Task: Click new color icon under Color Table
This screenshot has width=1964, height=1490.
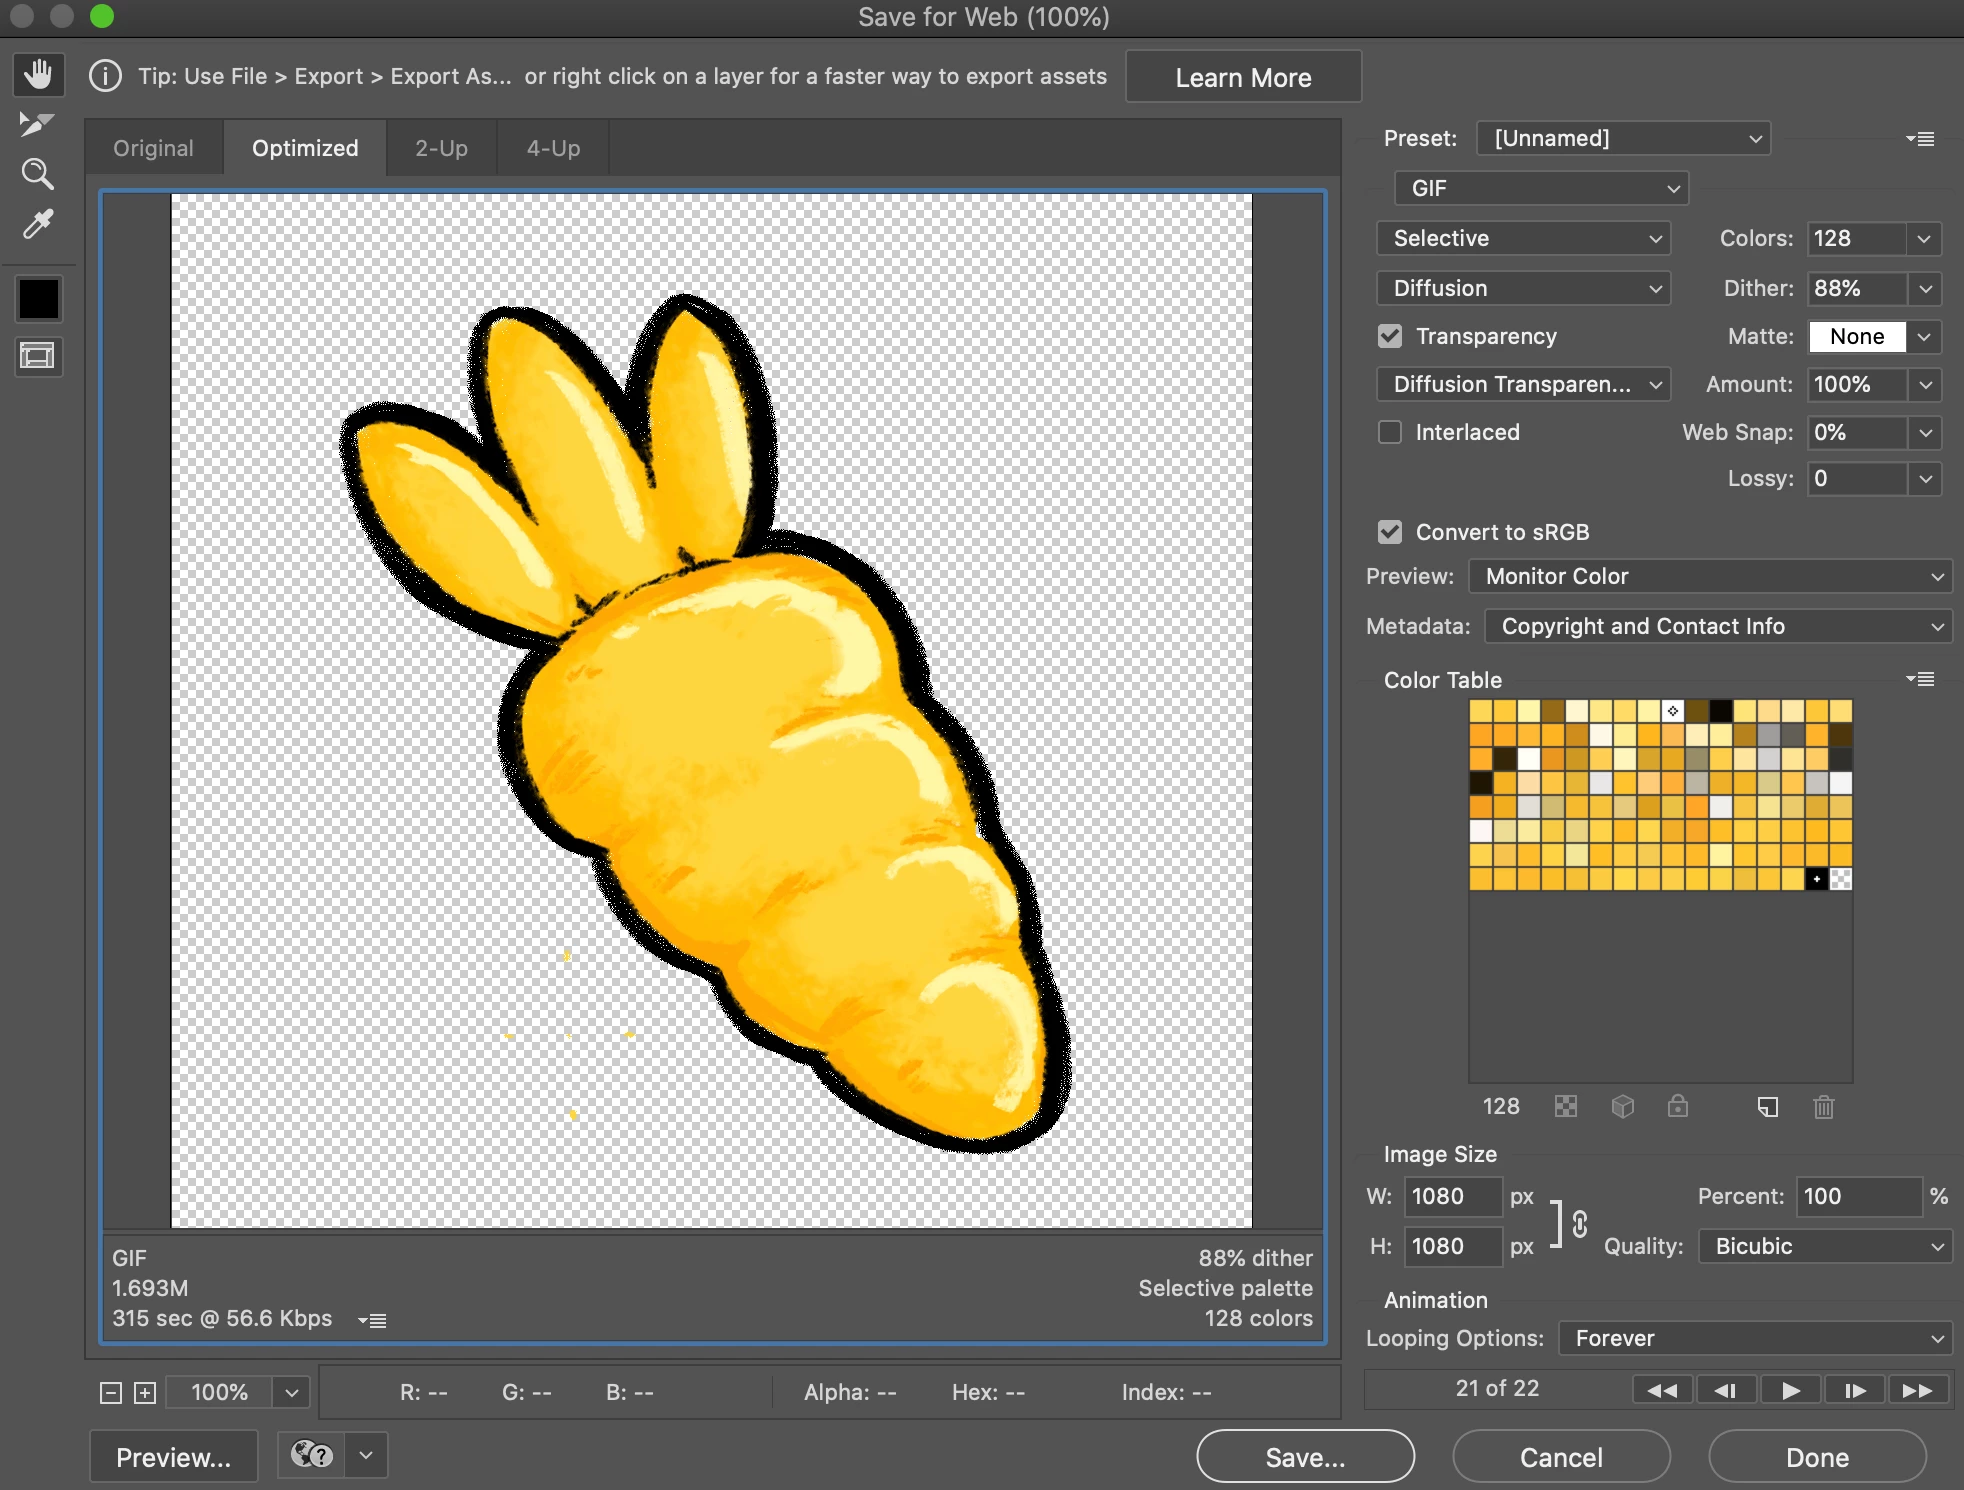Action: point(1767,1107)
